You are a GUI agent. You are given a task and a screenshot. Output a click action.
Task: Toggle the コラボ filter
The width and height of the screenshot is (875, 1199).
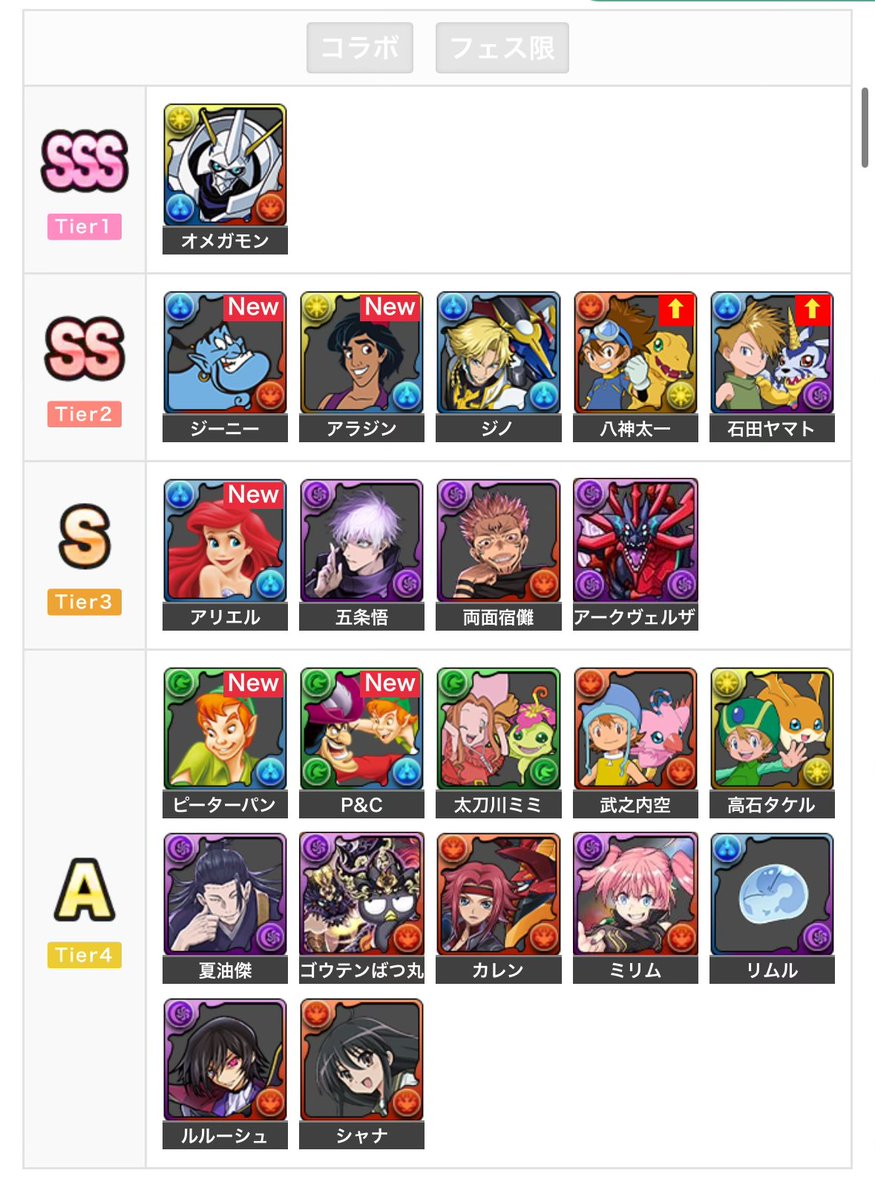click(x=359, y=47)
